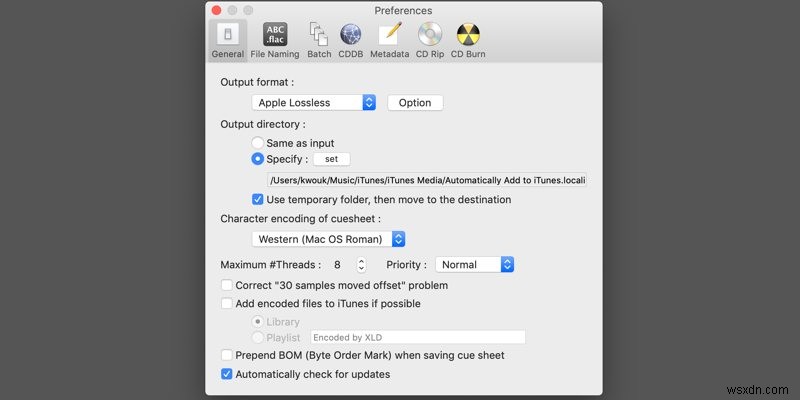
Task: Click the 'Encoded by XLD' playlist field
Action: [418, 337]
